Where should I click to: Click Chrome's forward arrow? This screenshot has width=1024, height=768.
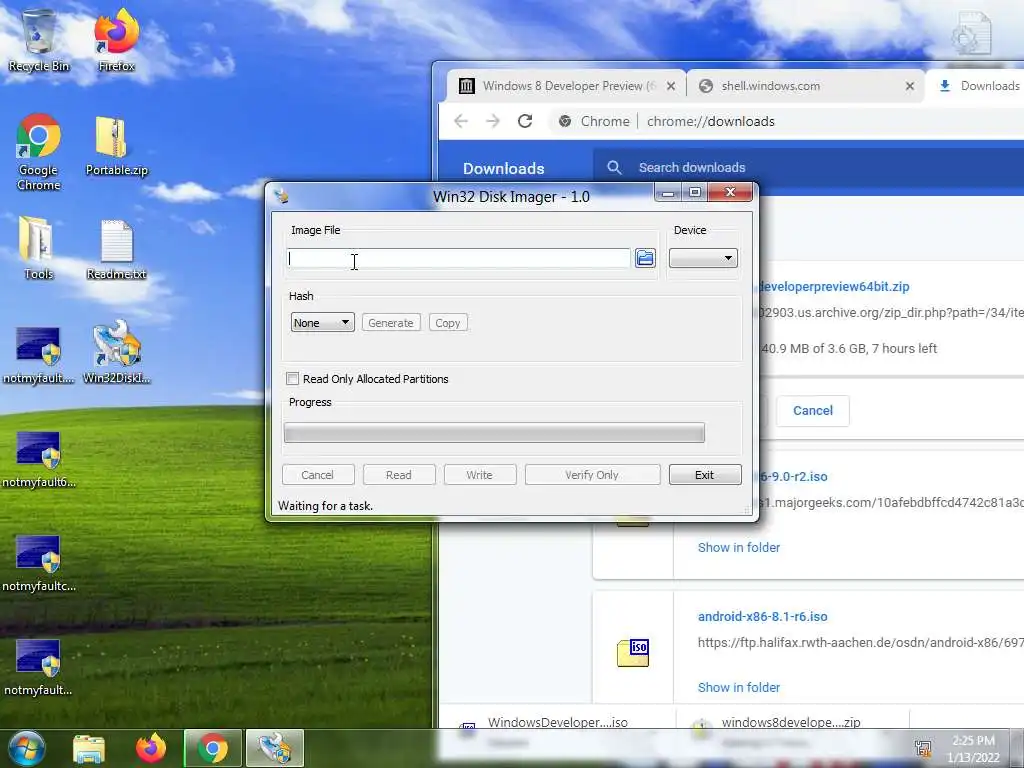point(493,121)
